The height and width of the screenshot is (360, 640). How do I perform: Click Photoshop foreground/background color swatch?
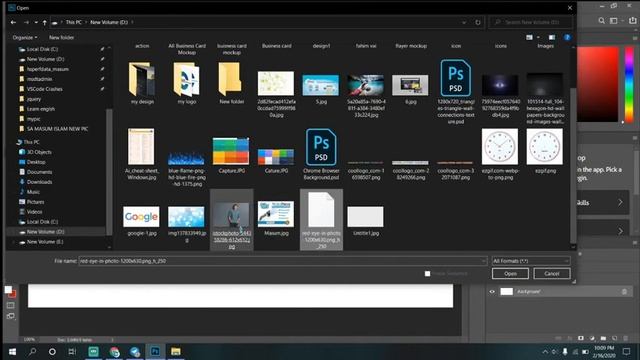pos(10,291)
